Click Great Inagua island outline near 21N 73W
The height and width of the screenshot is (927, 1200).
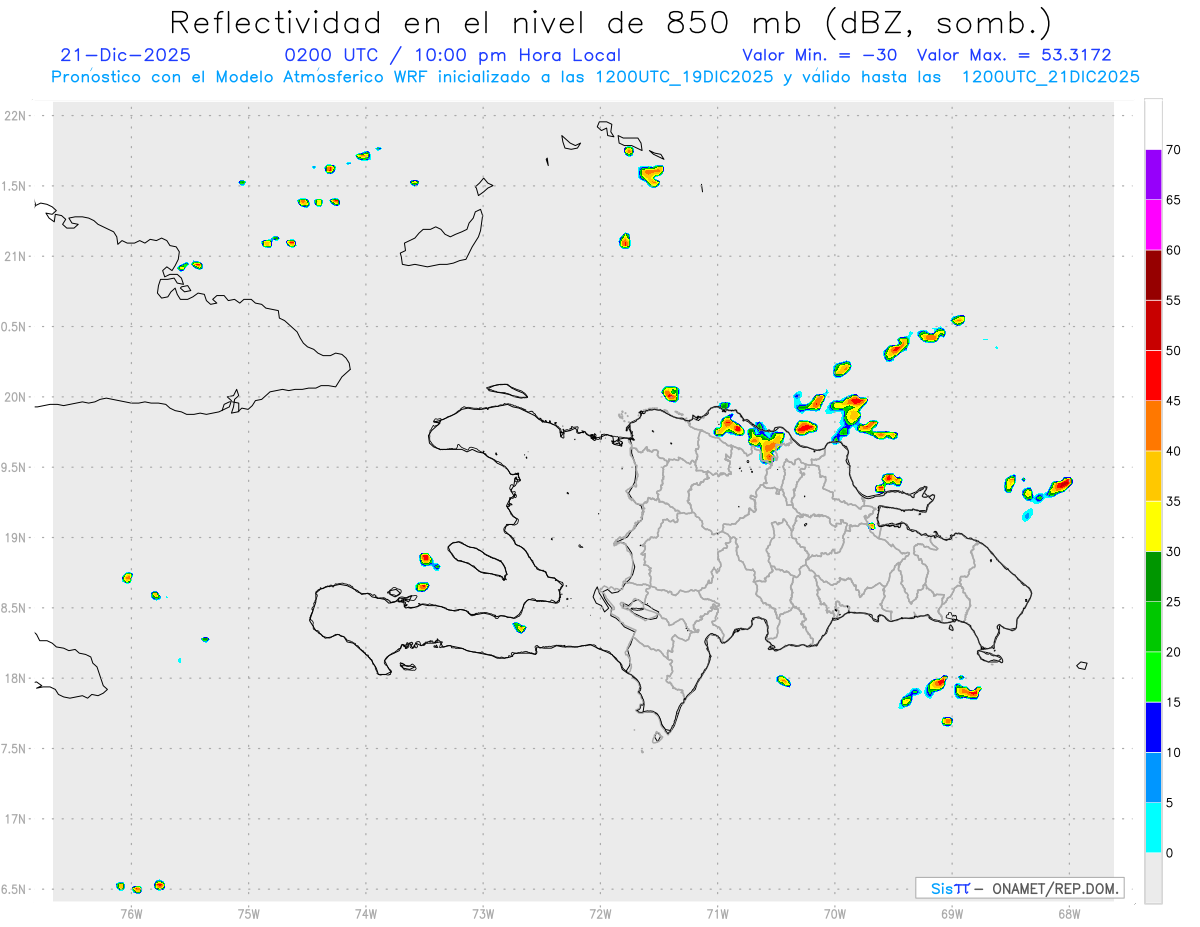click(443, 239)
